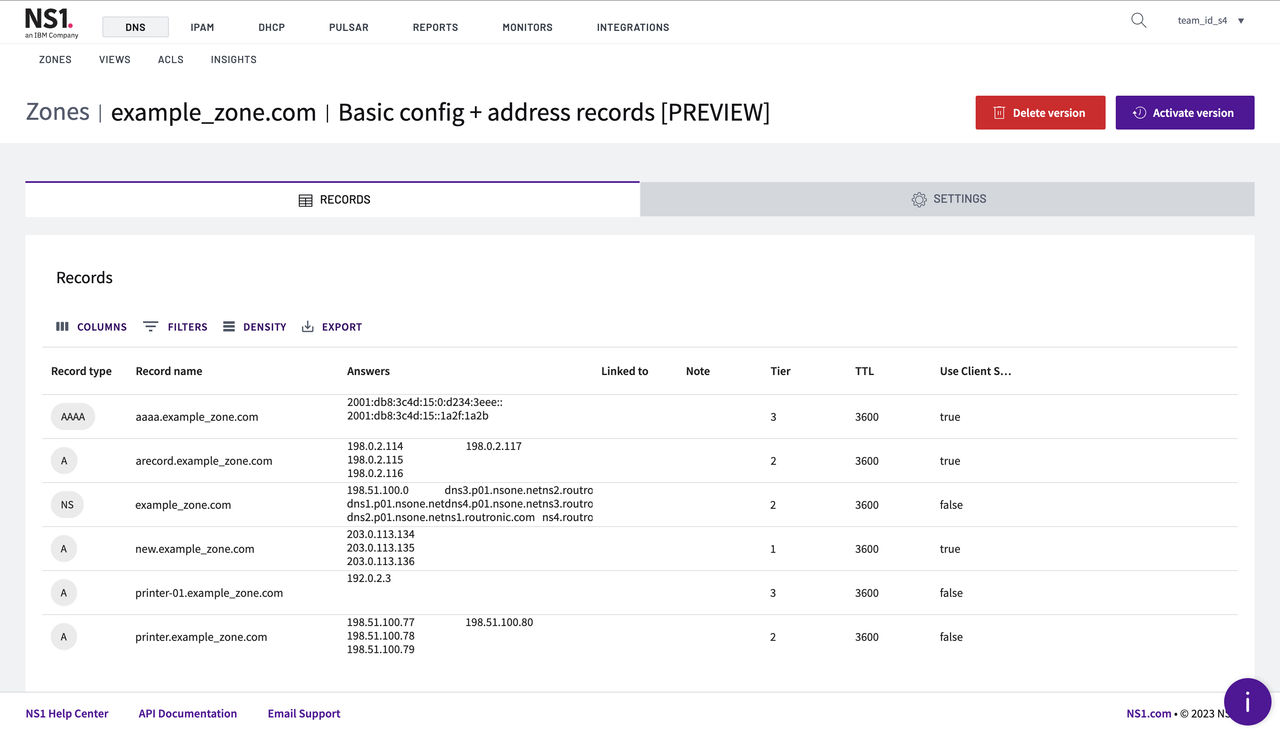Open ACLs sub-navigation

(171, 60)
